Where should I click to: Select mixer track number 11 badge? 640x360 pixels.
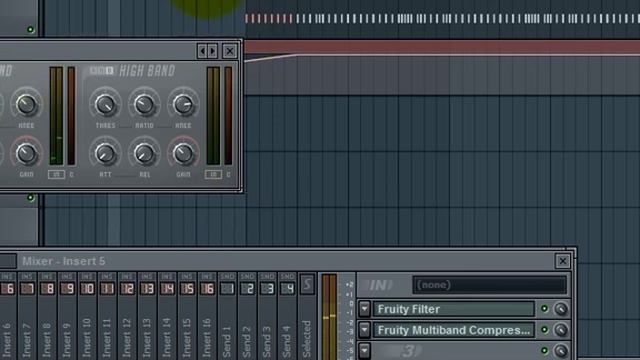(107, 289)
